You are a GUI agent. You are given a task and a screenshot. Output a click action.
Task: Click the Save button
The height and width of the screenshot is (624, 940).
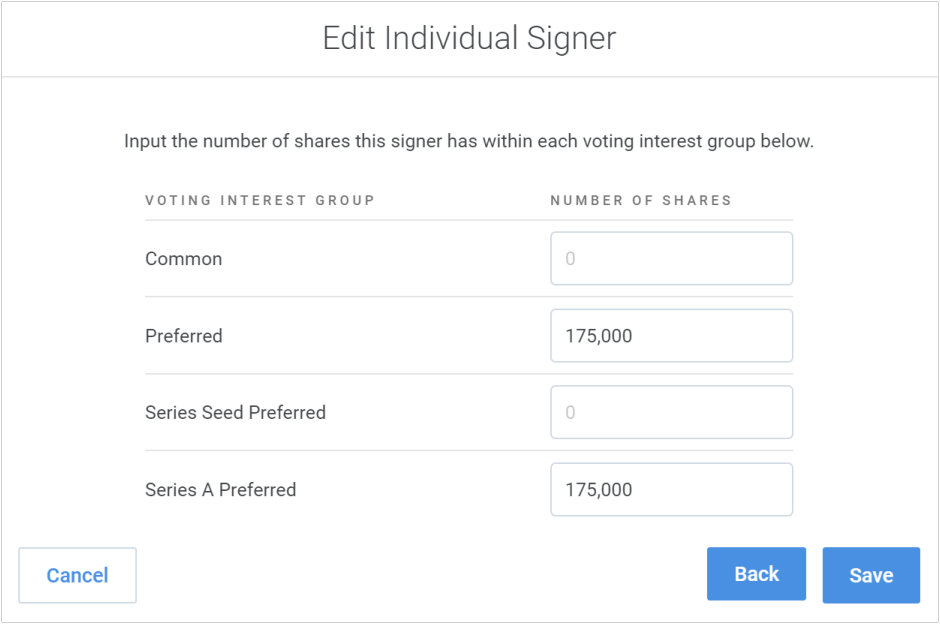click(x=871, y=575)
